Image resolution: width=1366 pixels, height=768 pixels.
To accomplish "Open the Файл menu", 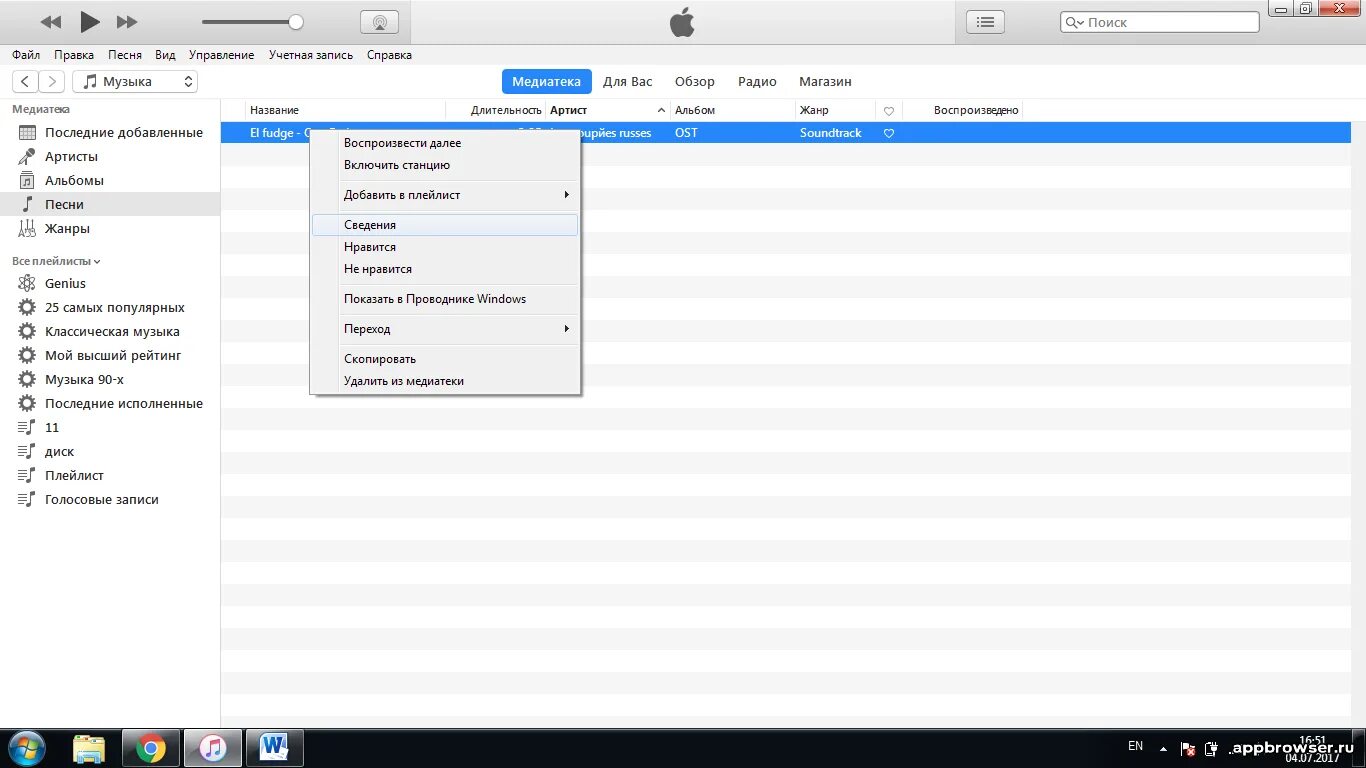I will tap(26, 55).
